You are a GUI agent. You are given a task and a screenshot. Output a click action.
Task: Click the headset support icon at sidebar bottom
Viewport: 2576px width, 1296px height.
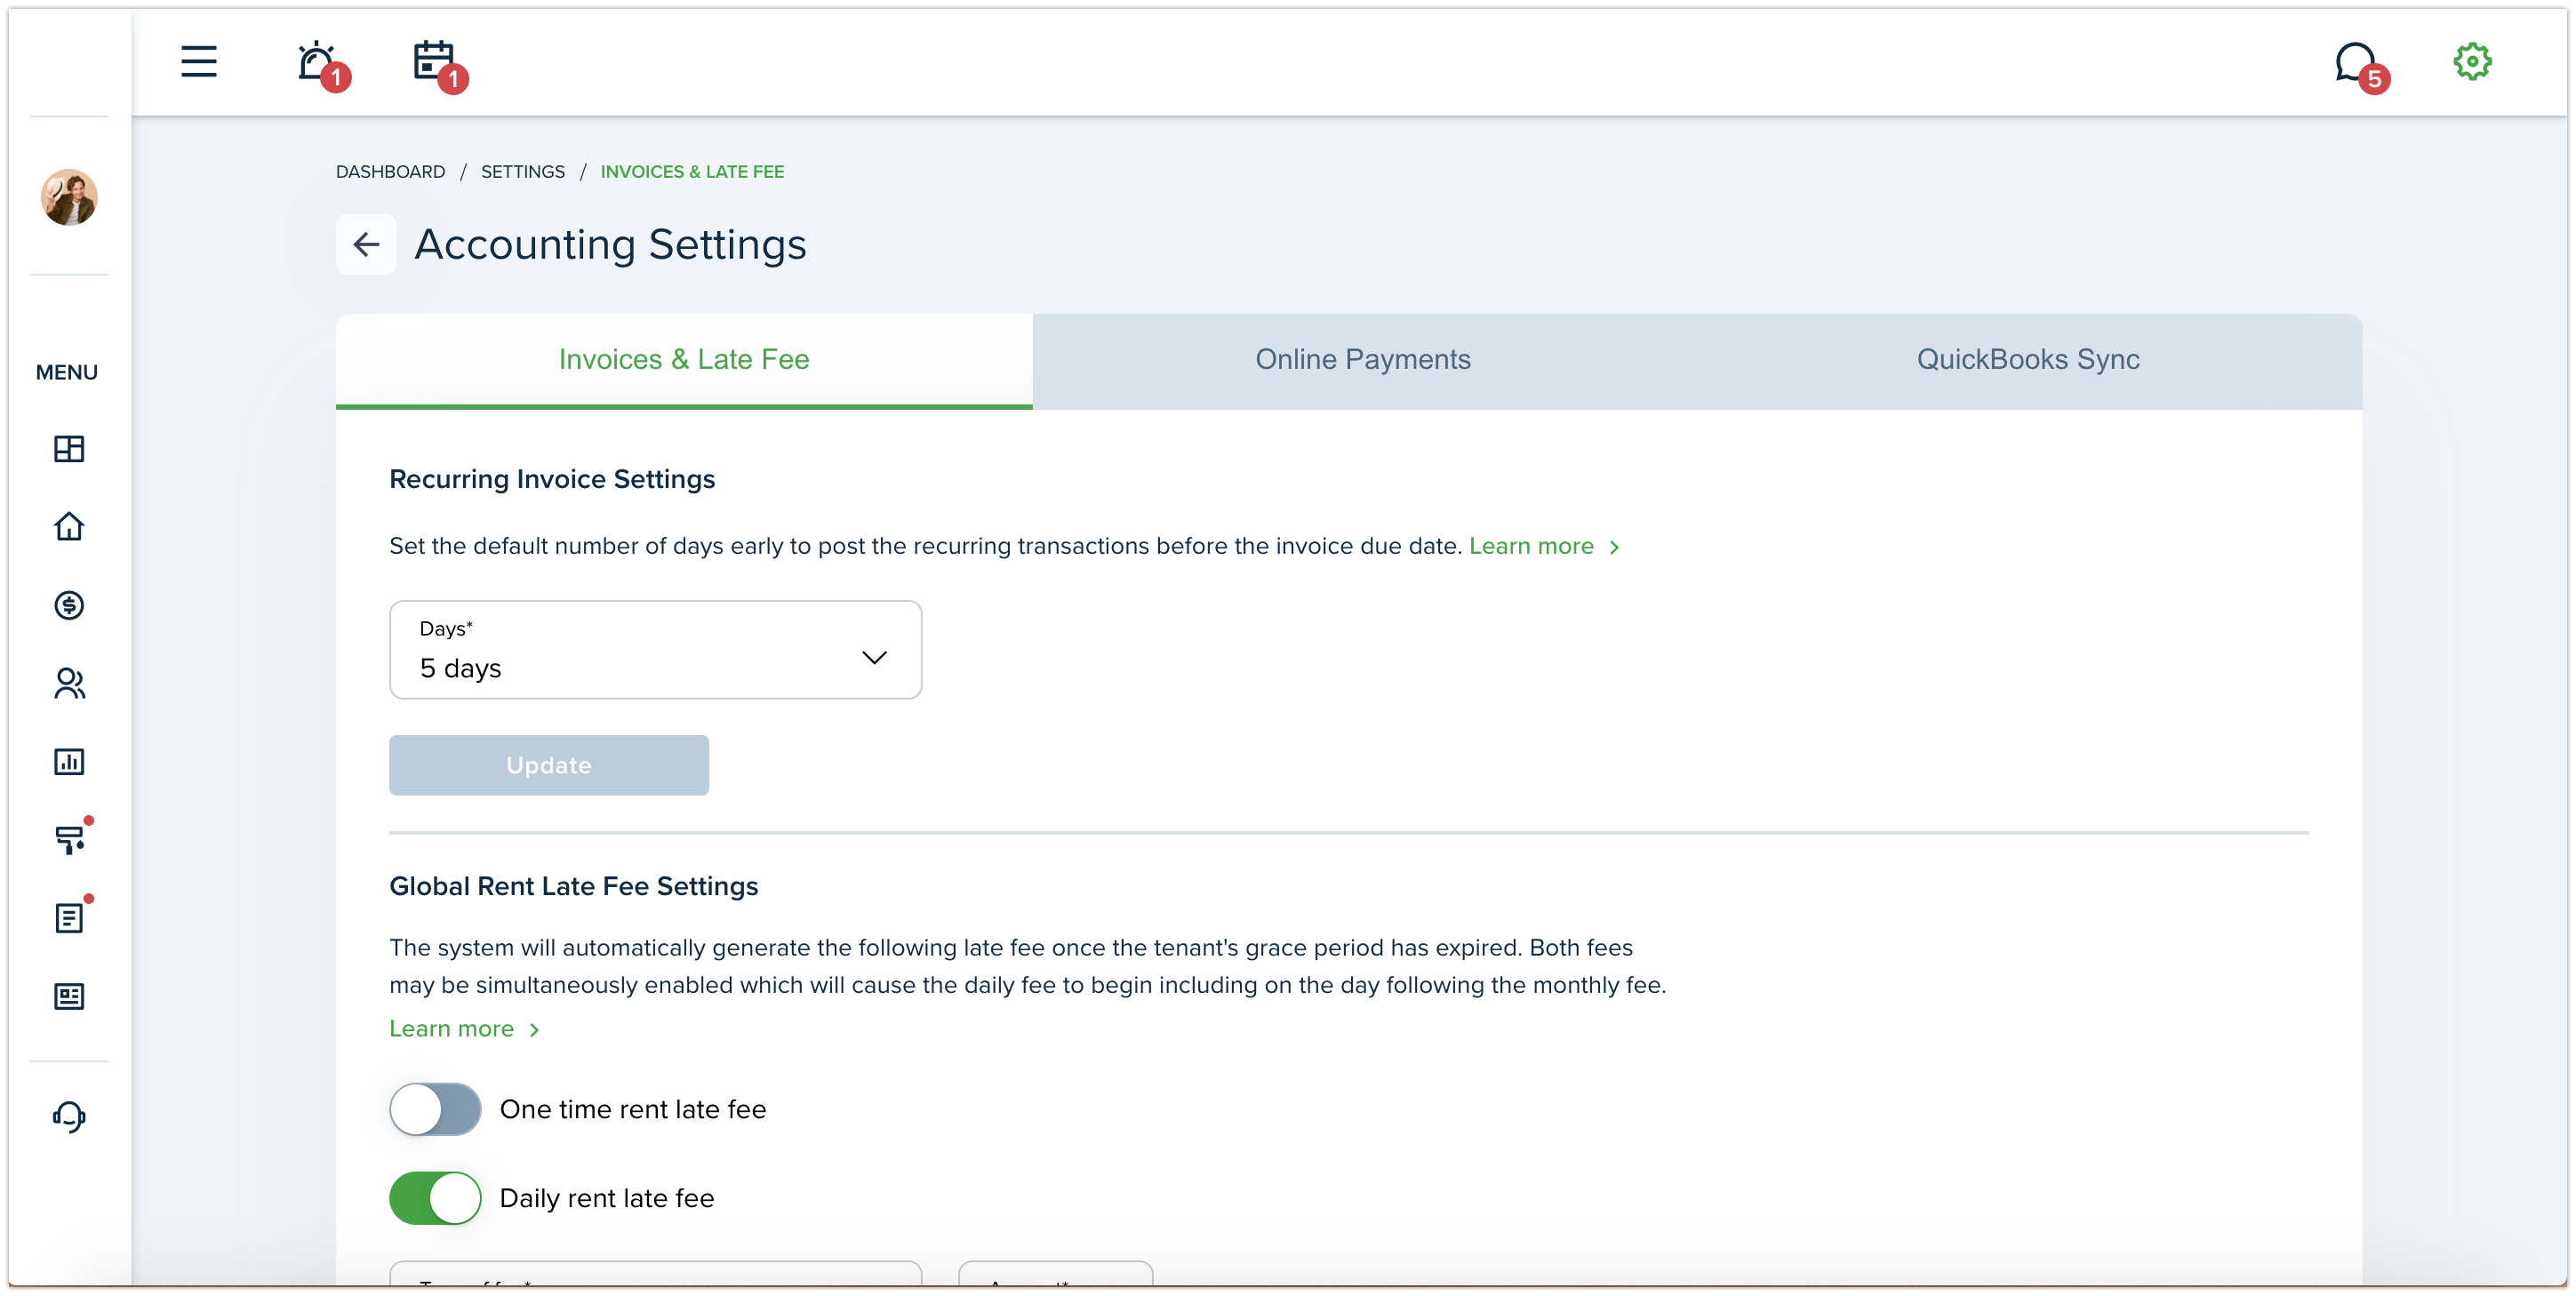point(69,1117)
